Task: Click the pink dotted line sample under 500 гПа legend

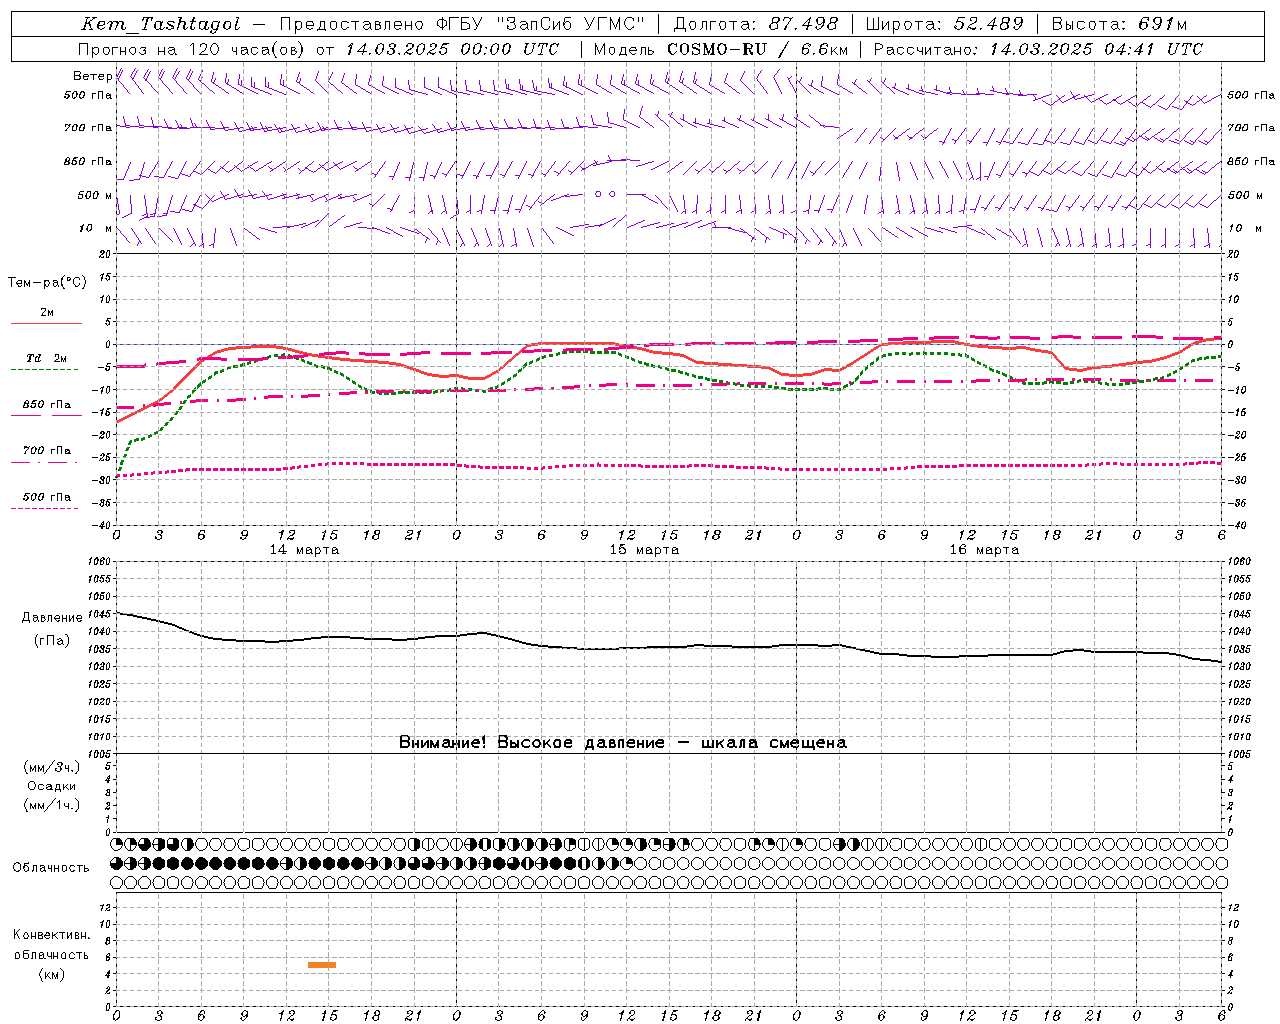Action: click(44, 508)
